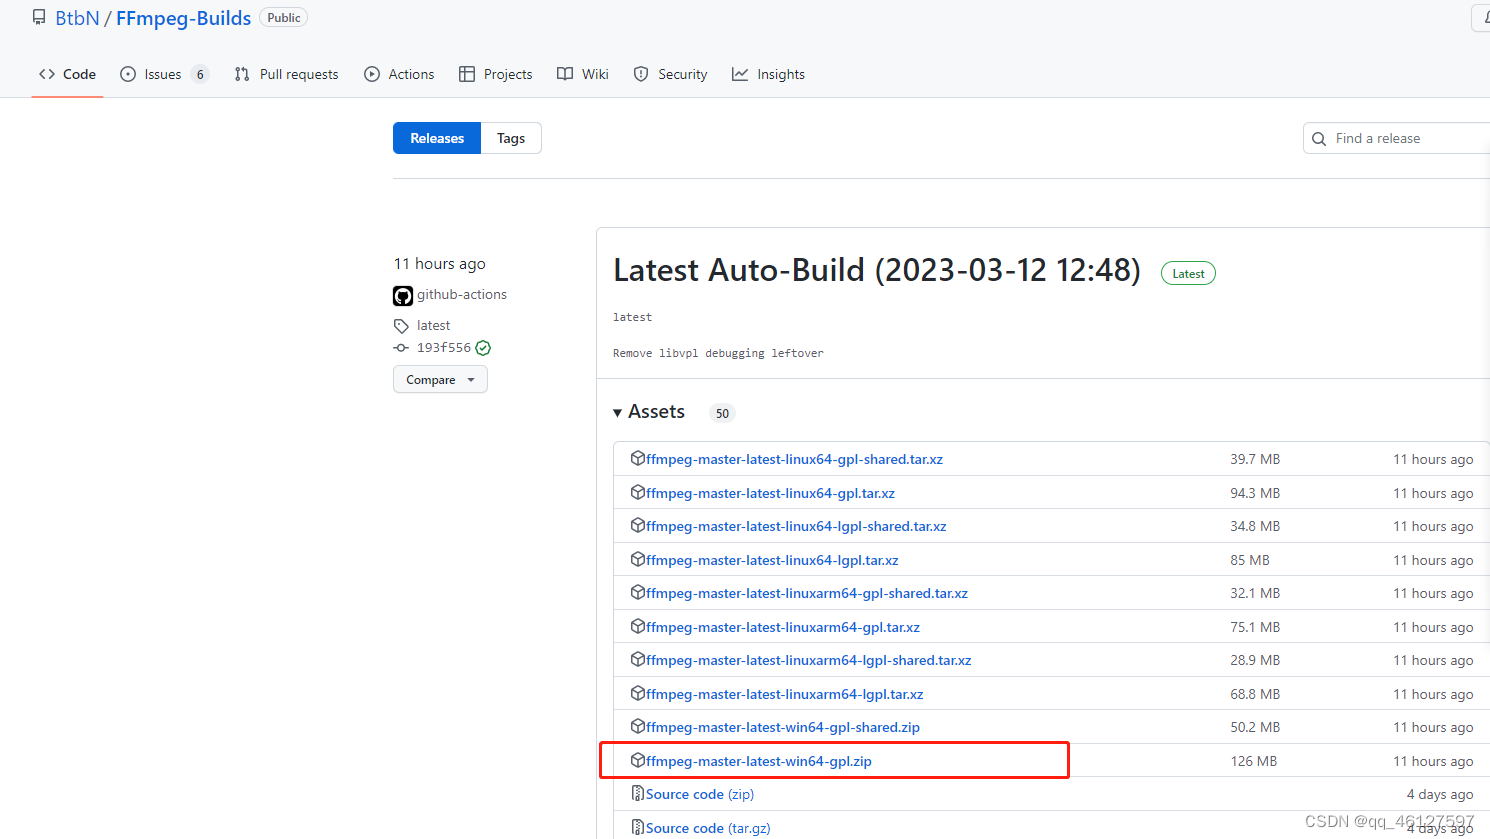Click package icon of linux64-gpl-shared.tar.xz
The height and width of the screenshot is (839, 1490).
tap(638, 458)
